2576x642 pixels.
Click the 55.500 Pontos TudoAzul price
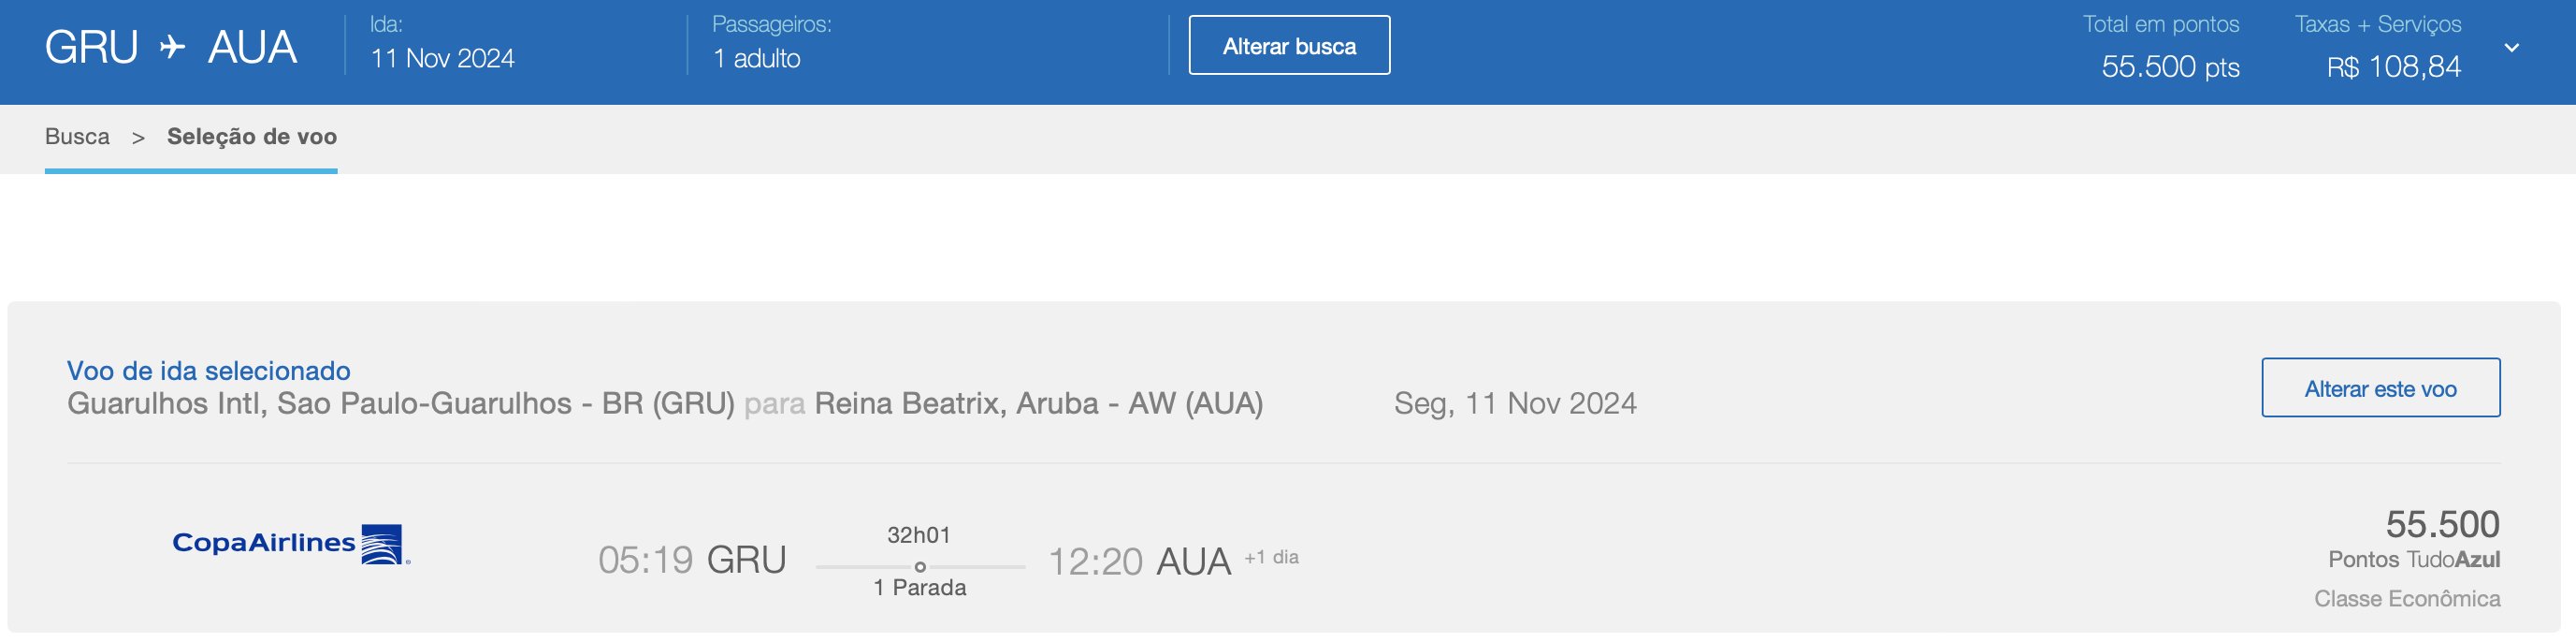point(2442,524)
